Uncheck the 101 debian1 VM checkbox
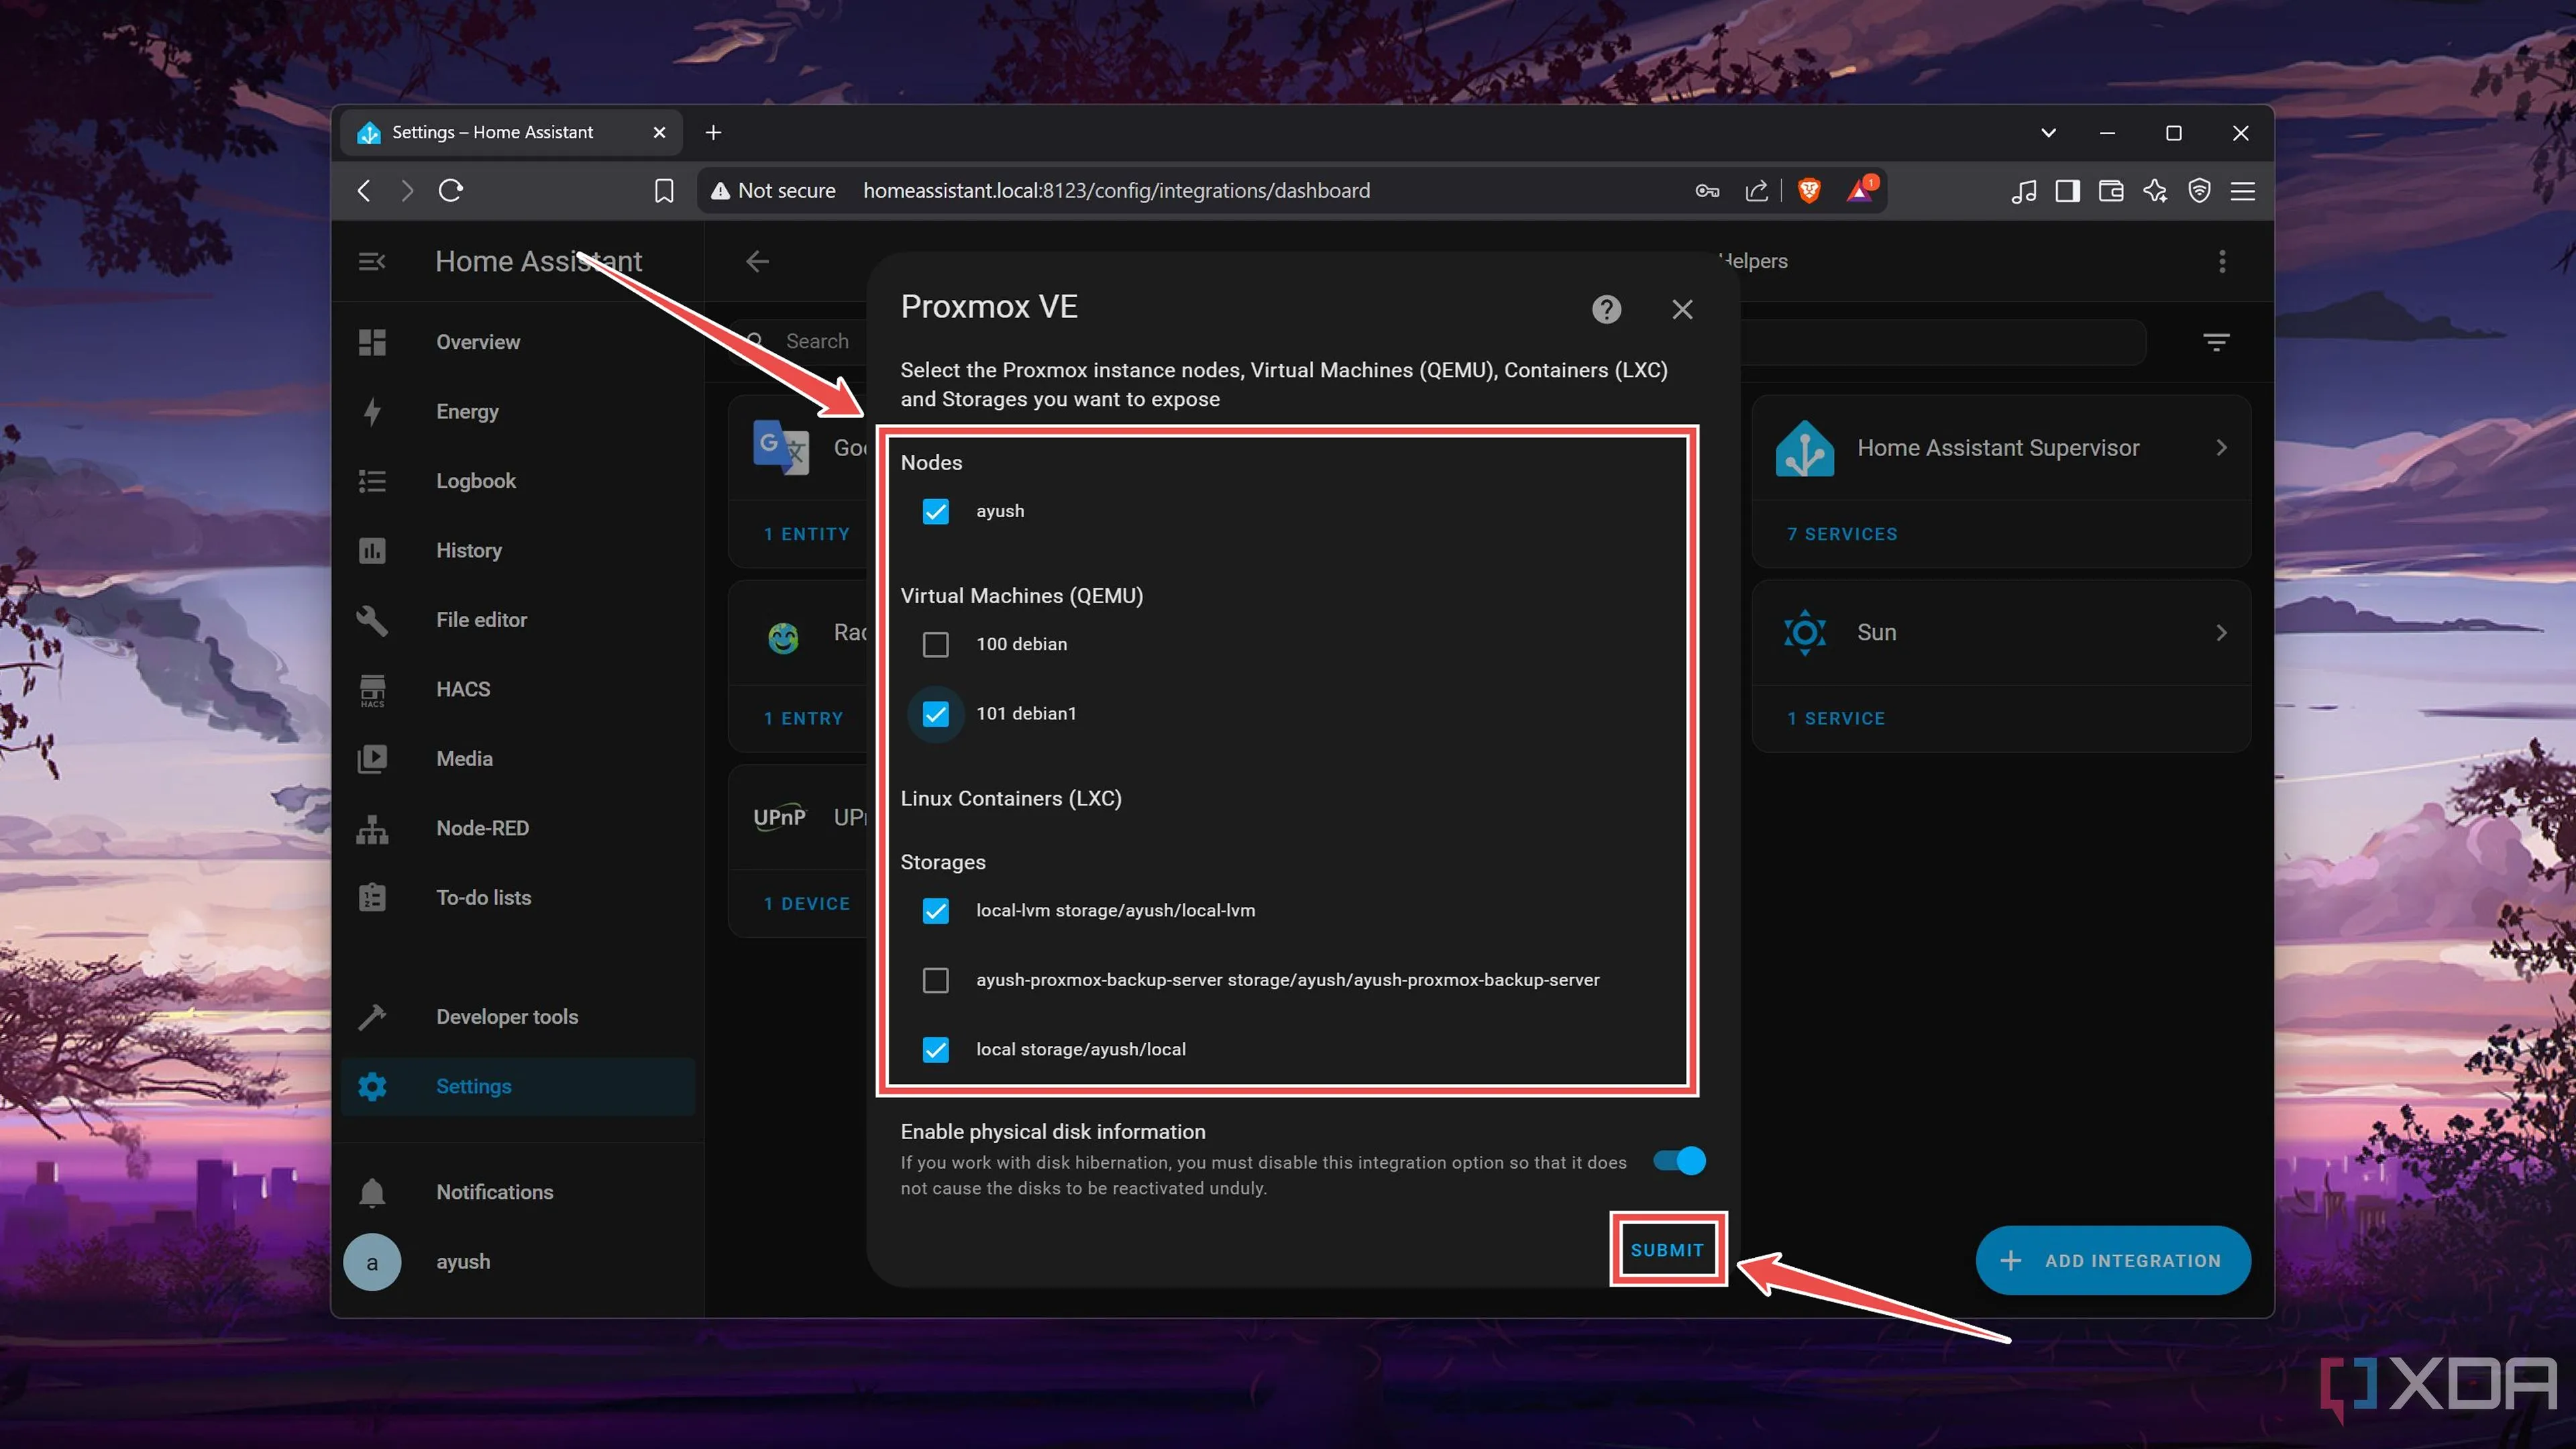2576x1449 pixels. [x=935, y=714]
